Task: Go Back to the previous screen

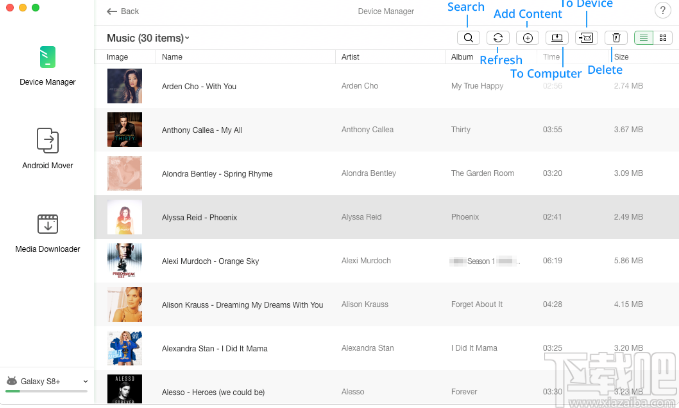Action: (123, 11)
